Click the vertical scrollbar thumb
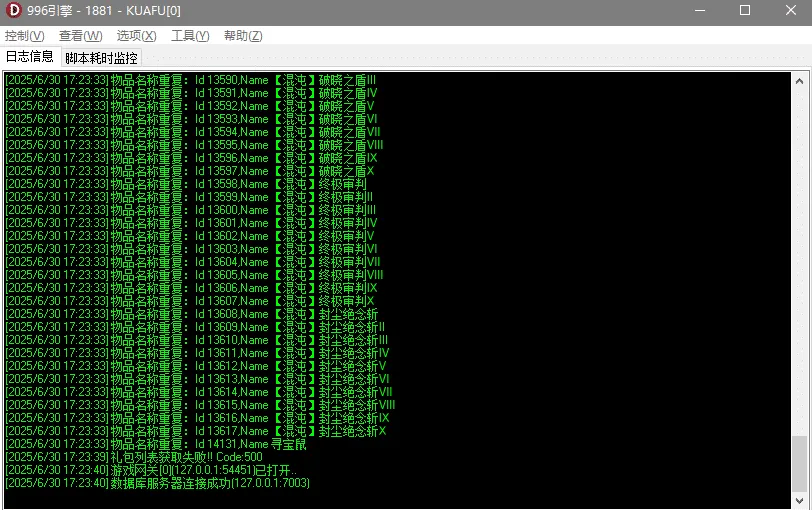This screenshot has height=510, width=812. (799, 463)
